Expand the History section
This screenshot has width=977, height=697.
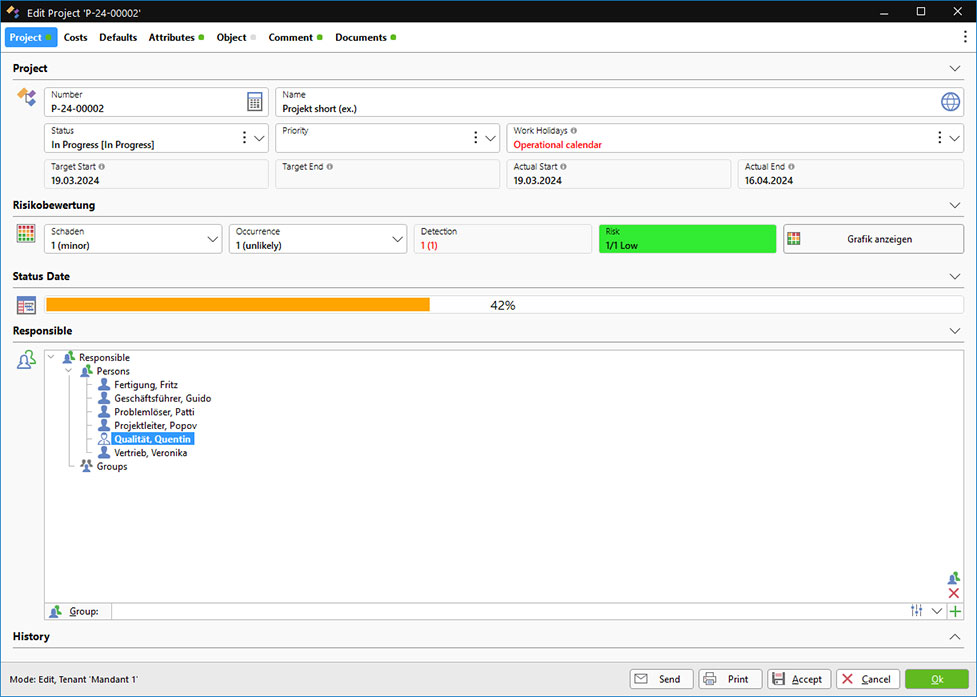(954, 636)
